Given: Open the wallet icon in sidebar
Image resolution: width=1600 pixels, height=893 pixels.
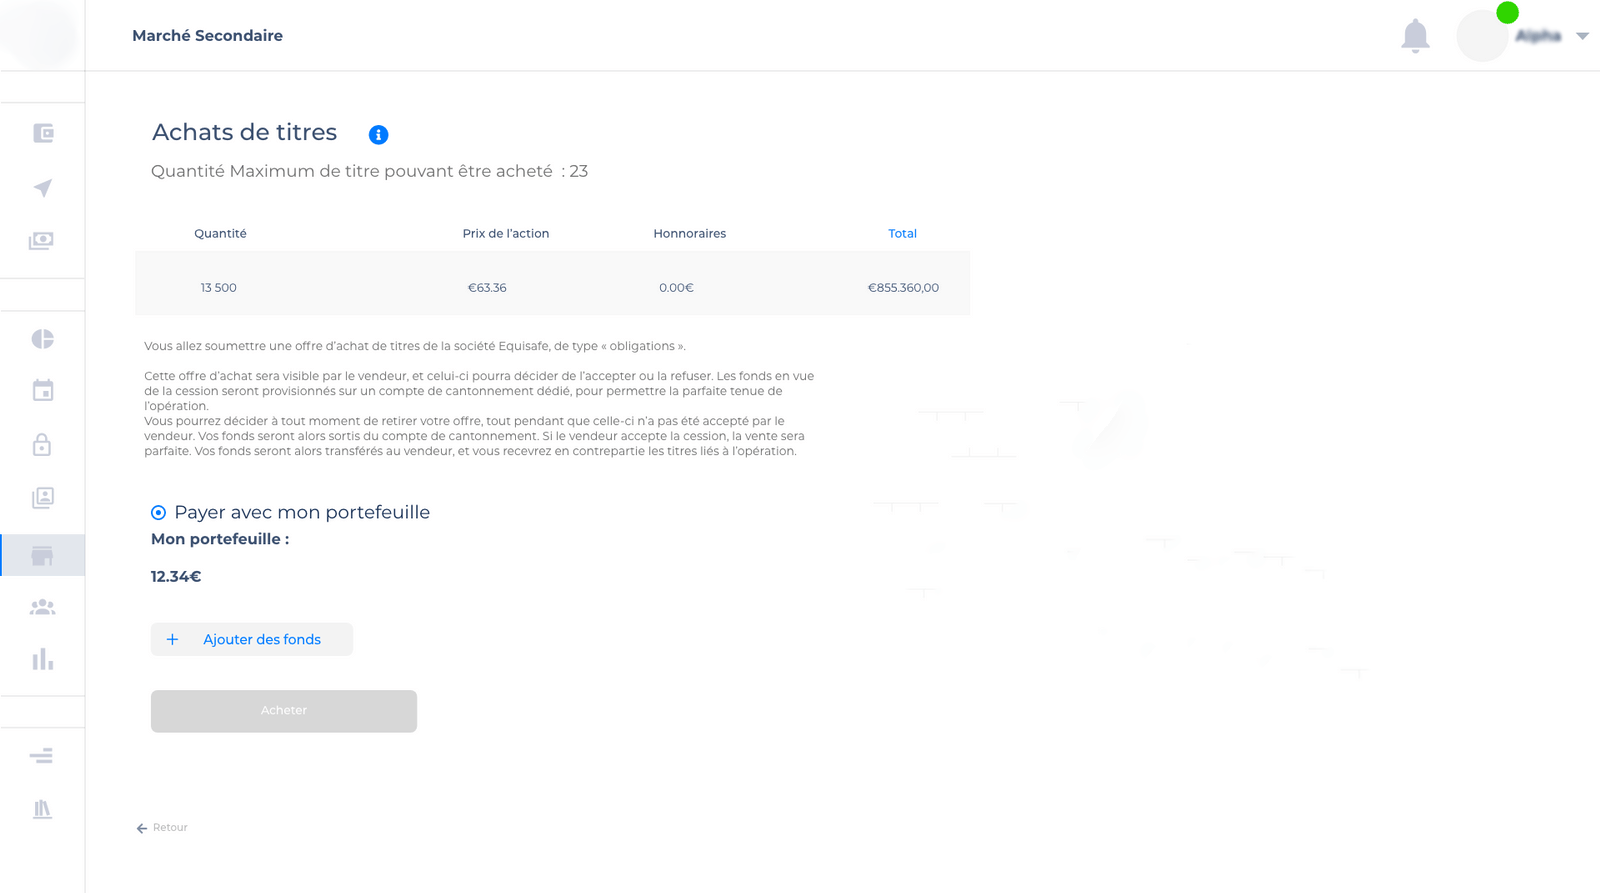Looking at the screenshot, I should (x=43, y=133).
